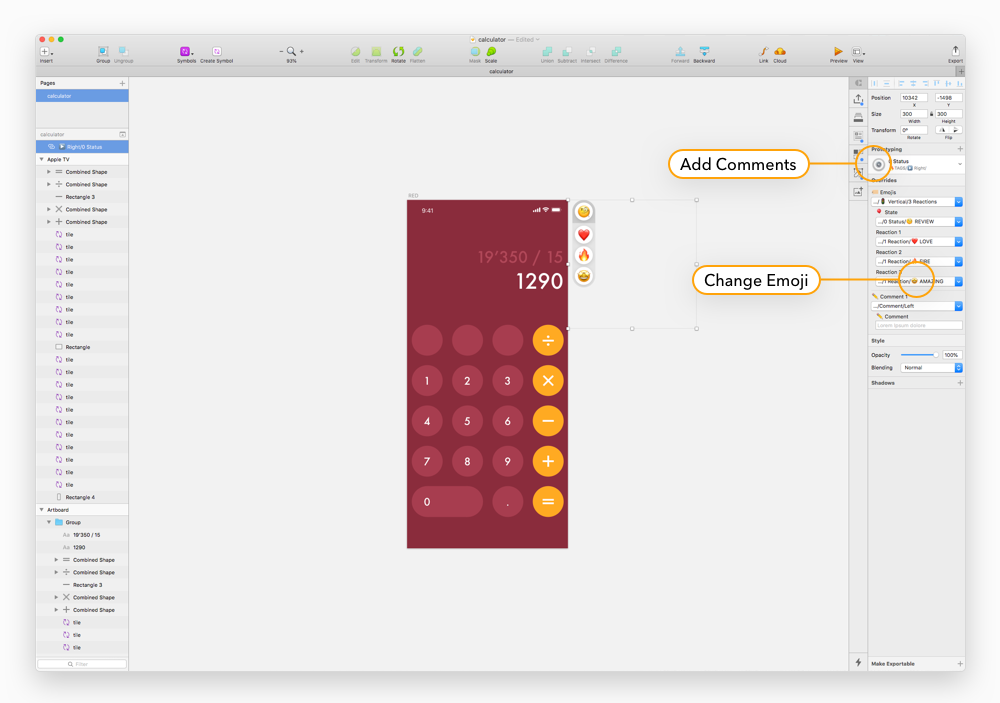Open the Cloud upload icon
This screenshot has width=1000, height=703.
[x=780, y=51]
